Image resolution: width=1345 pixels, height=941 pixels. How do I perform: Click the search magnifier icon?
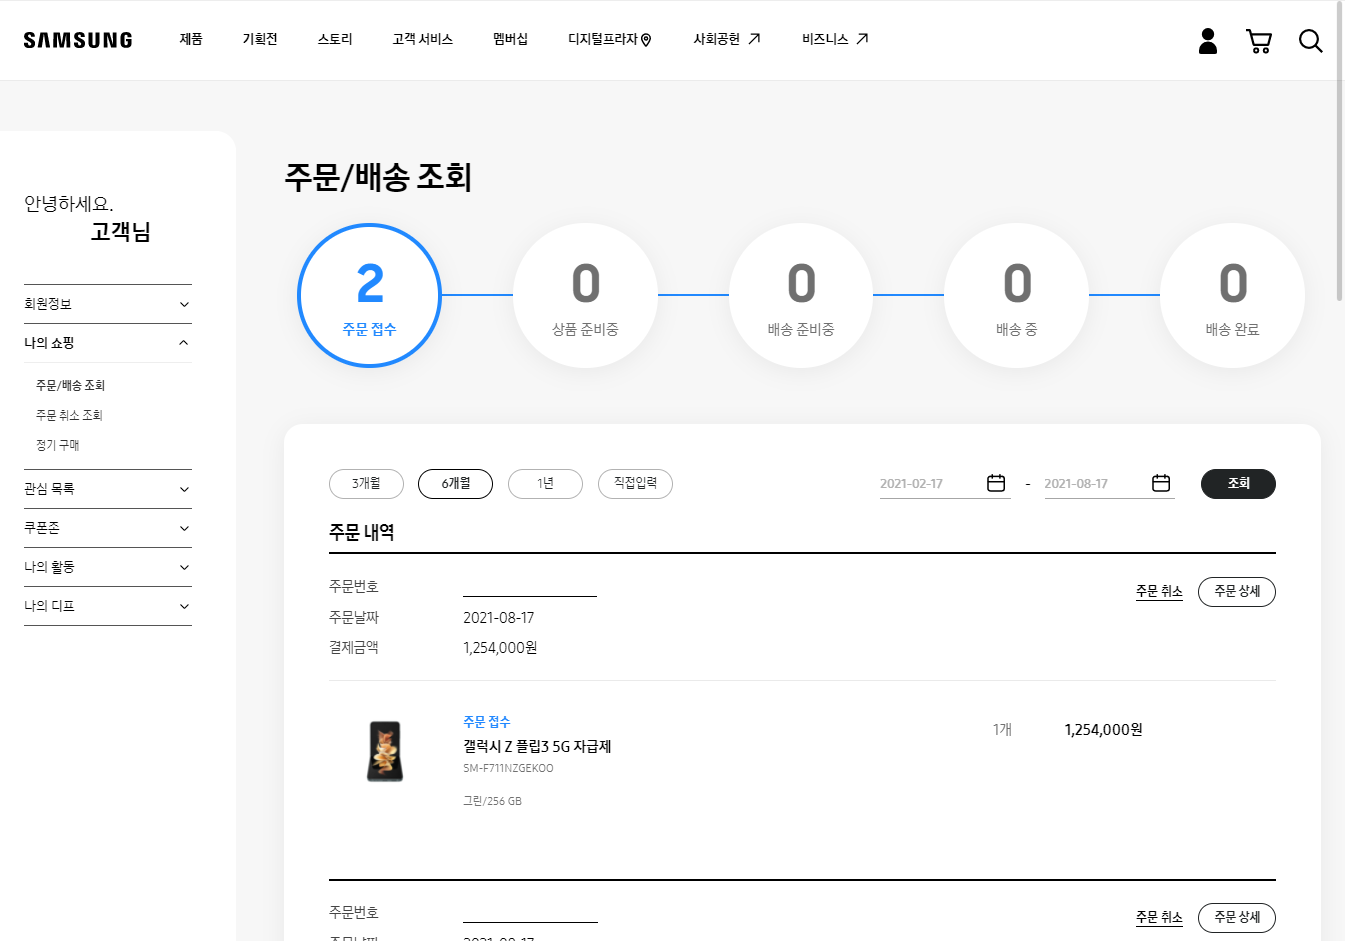[1311, 41]
